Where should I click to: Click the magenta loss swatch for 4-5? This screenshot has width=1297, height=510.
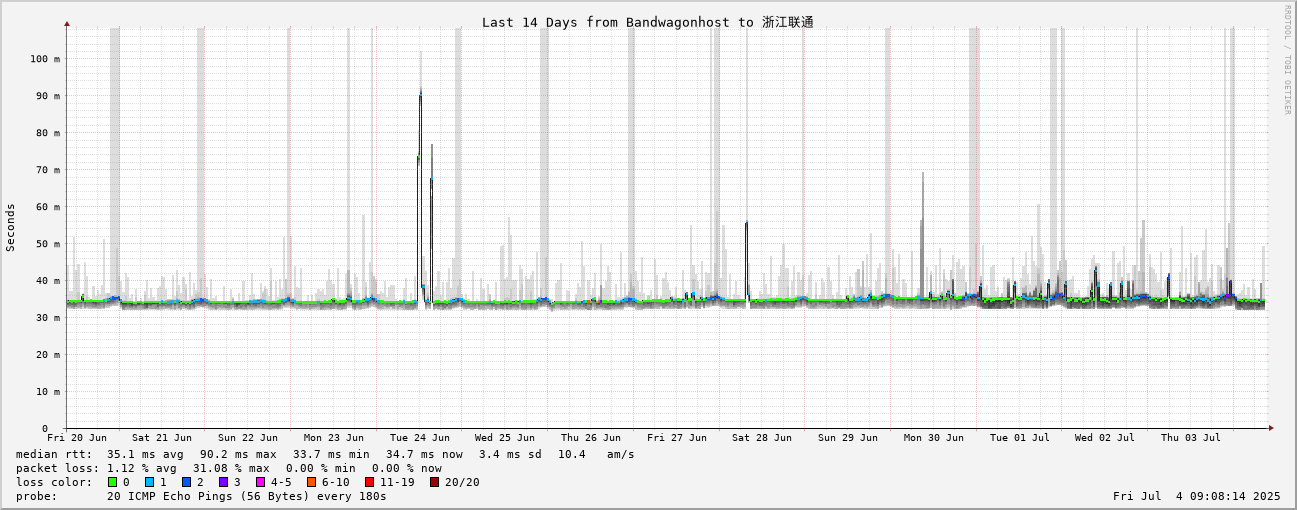[260, 482]
